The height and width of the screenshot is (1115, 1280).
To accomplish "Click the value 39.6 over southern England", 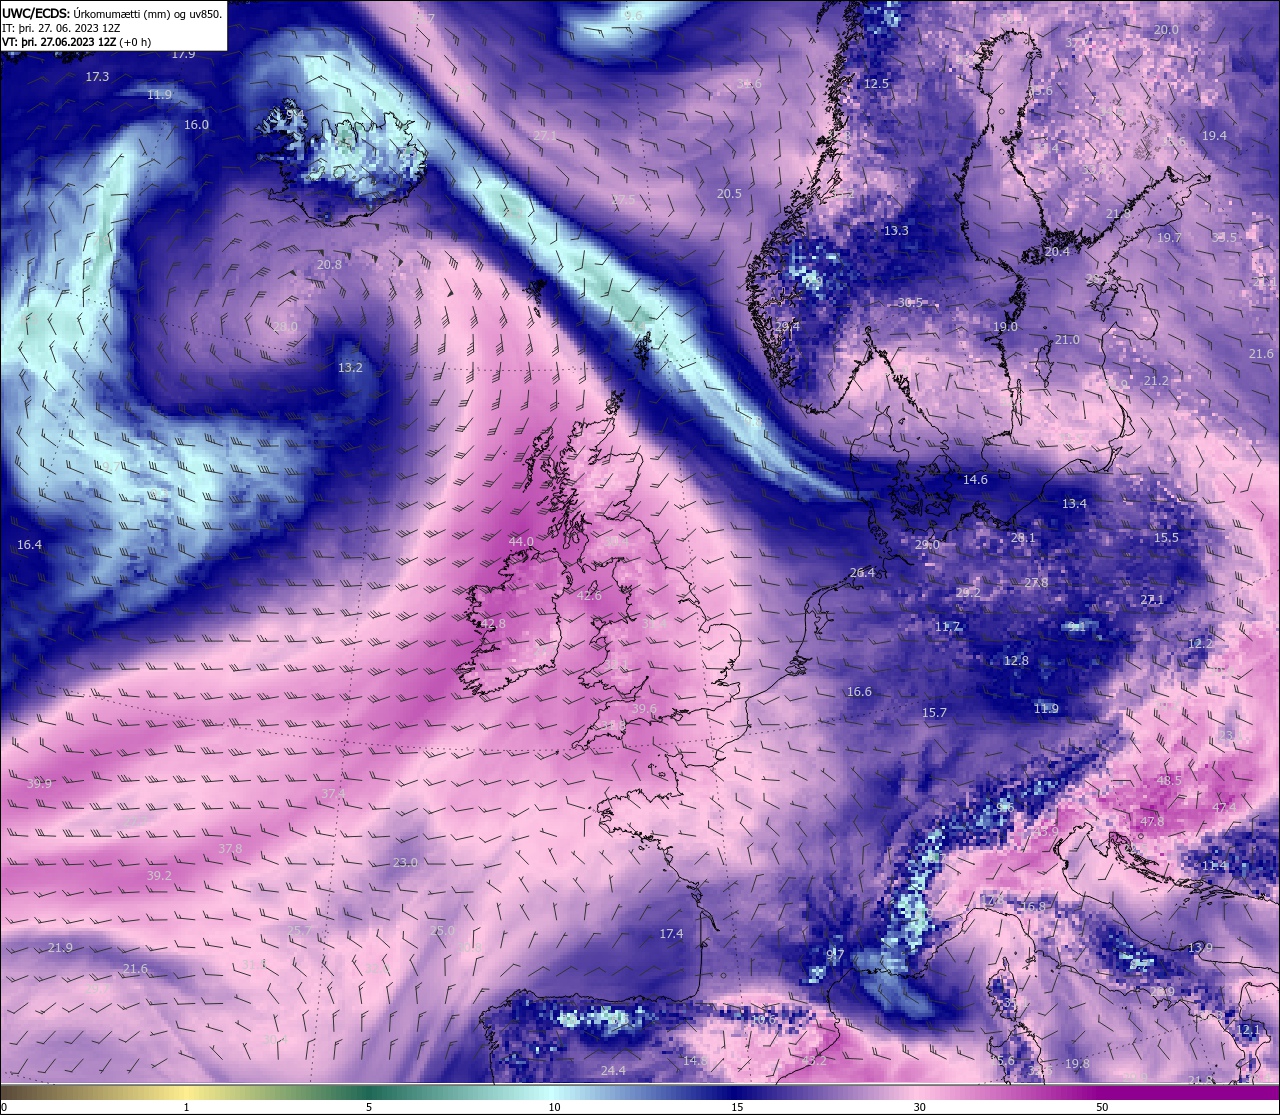I will (x=645, y=708).
